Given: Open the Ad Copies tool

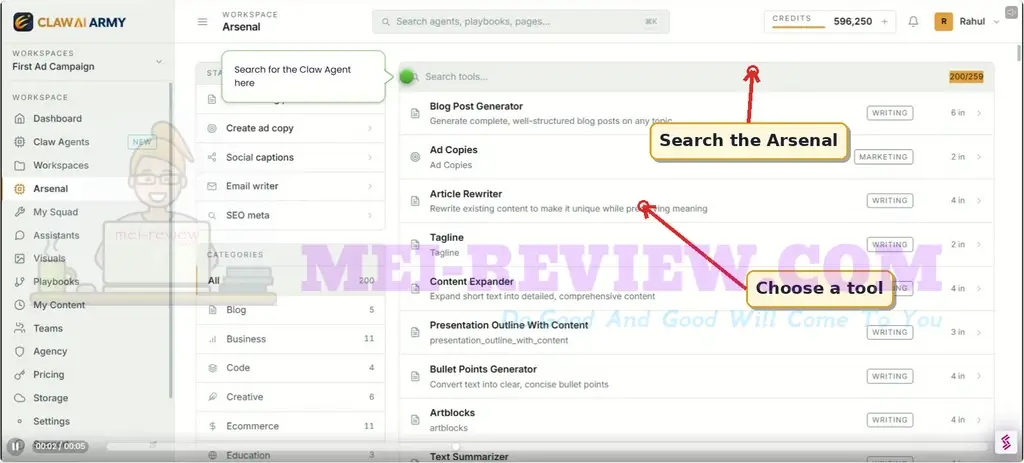Looking at the screenshot, I should pyautogui.click(x=696, y=157).
